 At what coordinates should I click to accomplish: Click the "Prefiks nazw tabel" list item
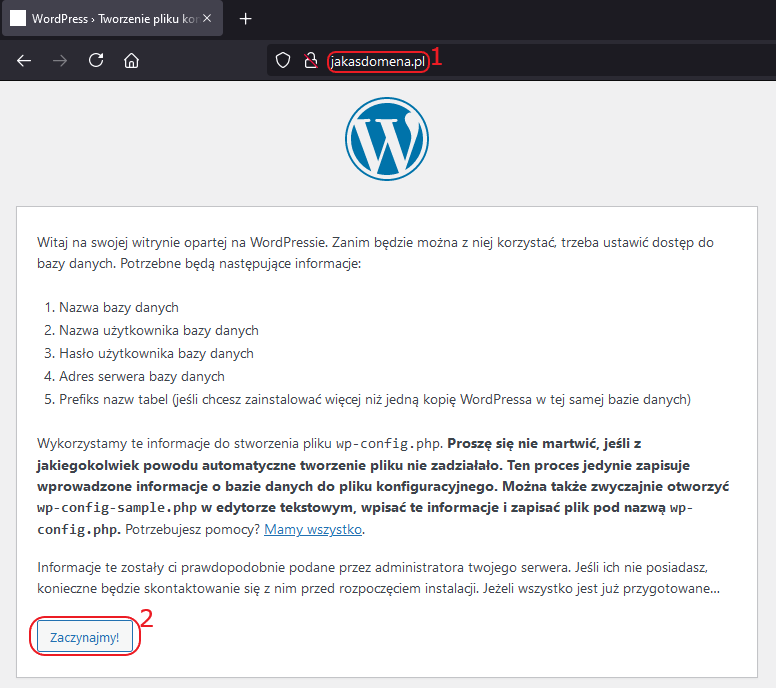click(x=375, y=399)
